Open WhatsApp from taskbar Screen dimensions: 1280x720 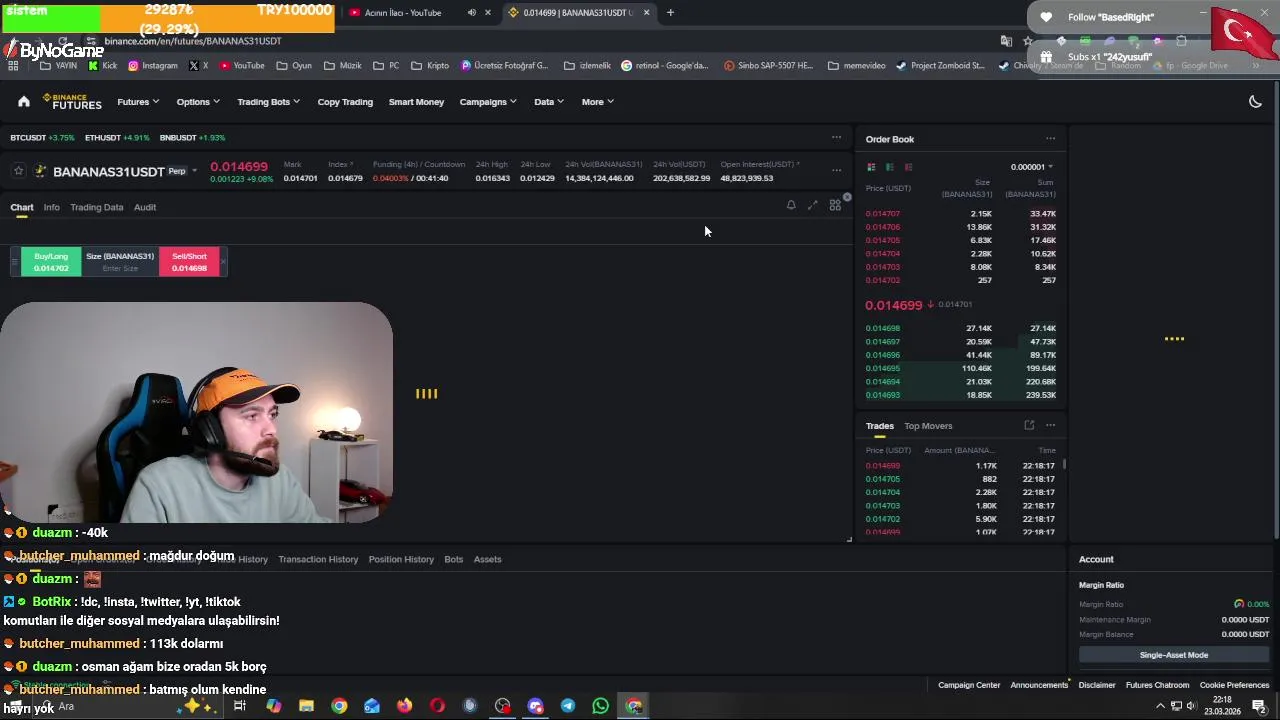pyautogui.click(x=600, y=706)
